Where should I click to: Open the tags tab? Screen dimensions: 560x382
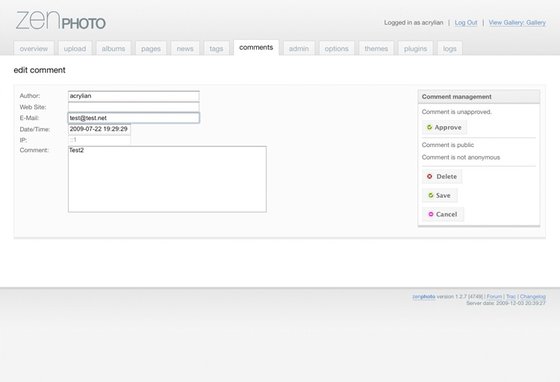point(216,49)
